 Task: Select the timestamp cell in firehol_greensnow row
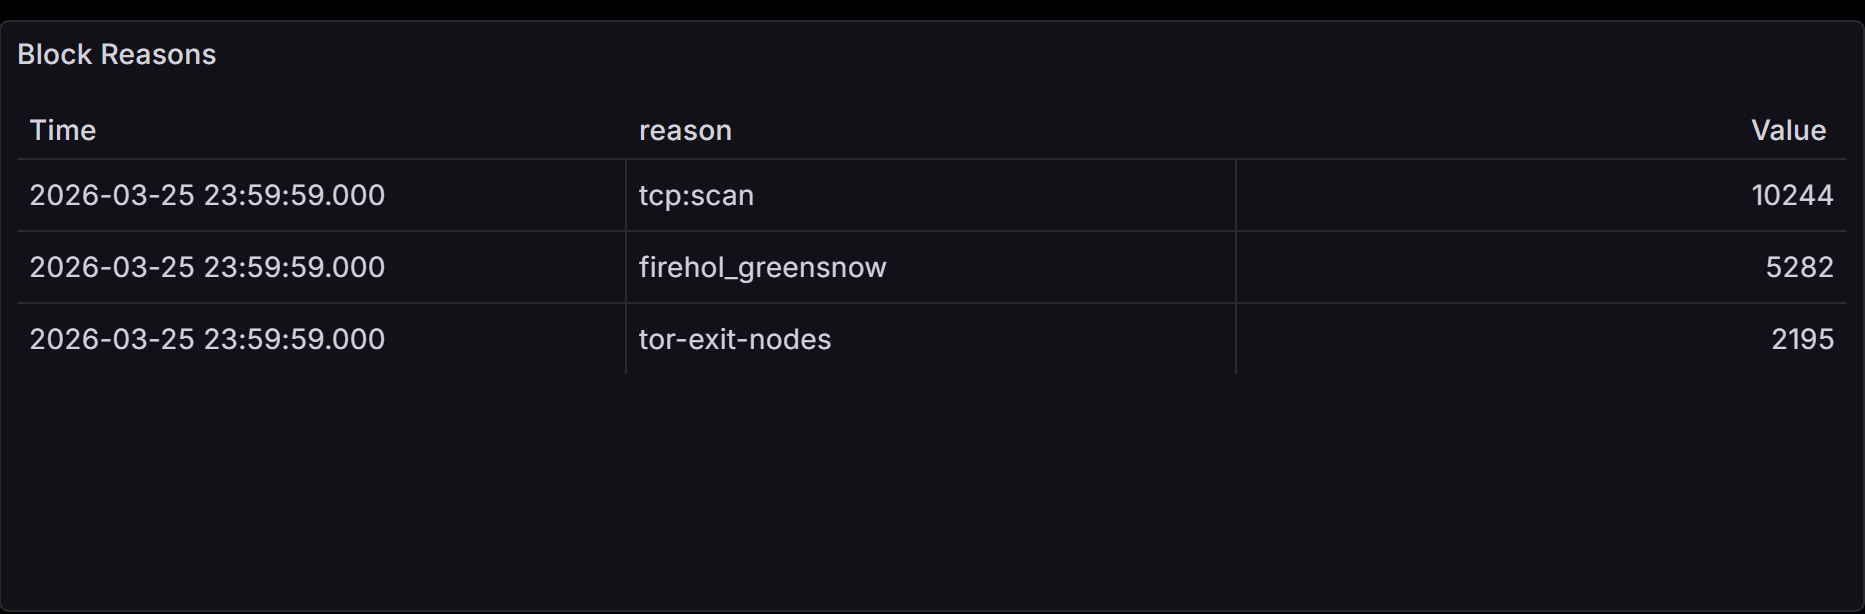pyautogui.click(x=321, y=267)
